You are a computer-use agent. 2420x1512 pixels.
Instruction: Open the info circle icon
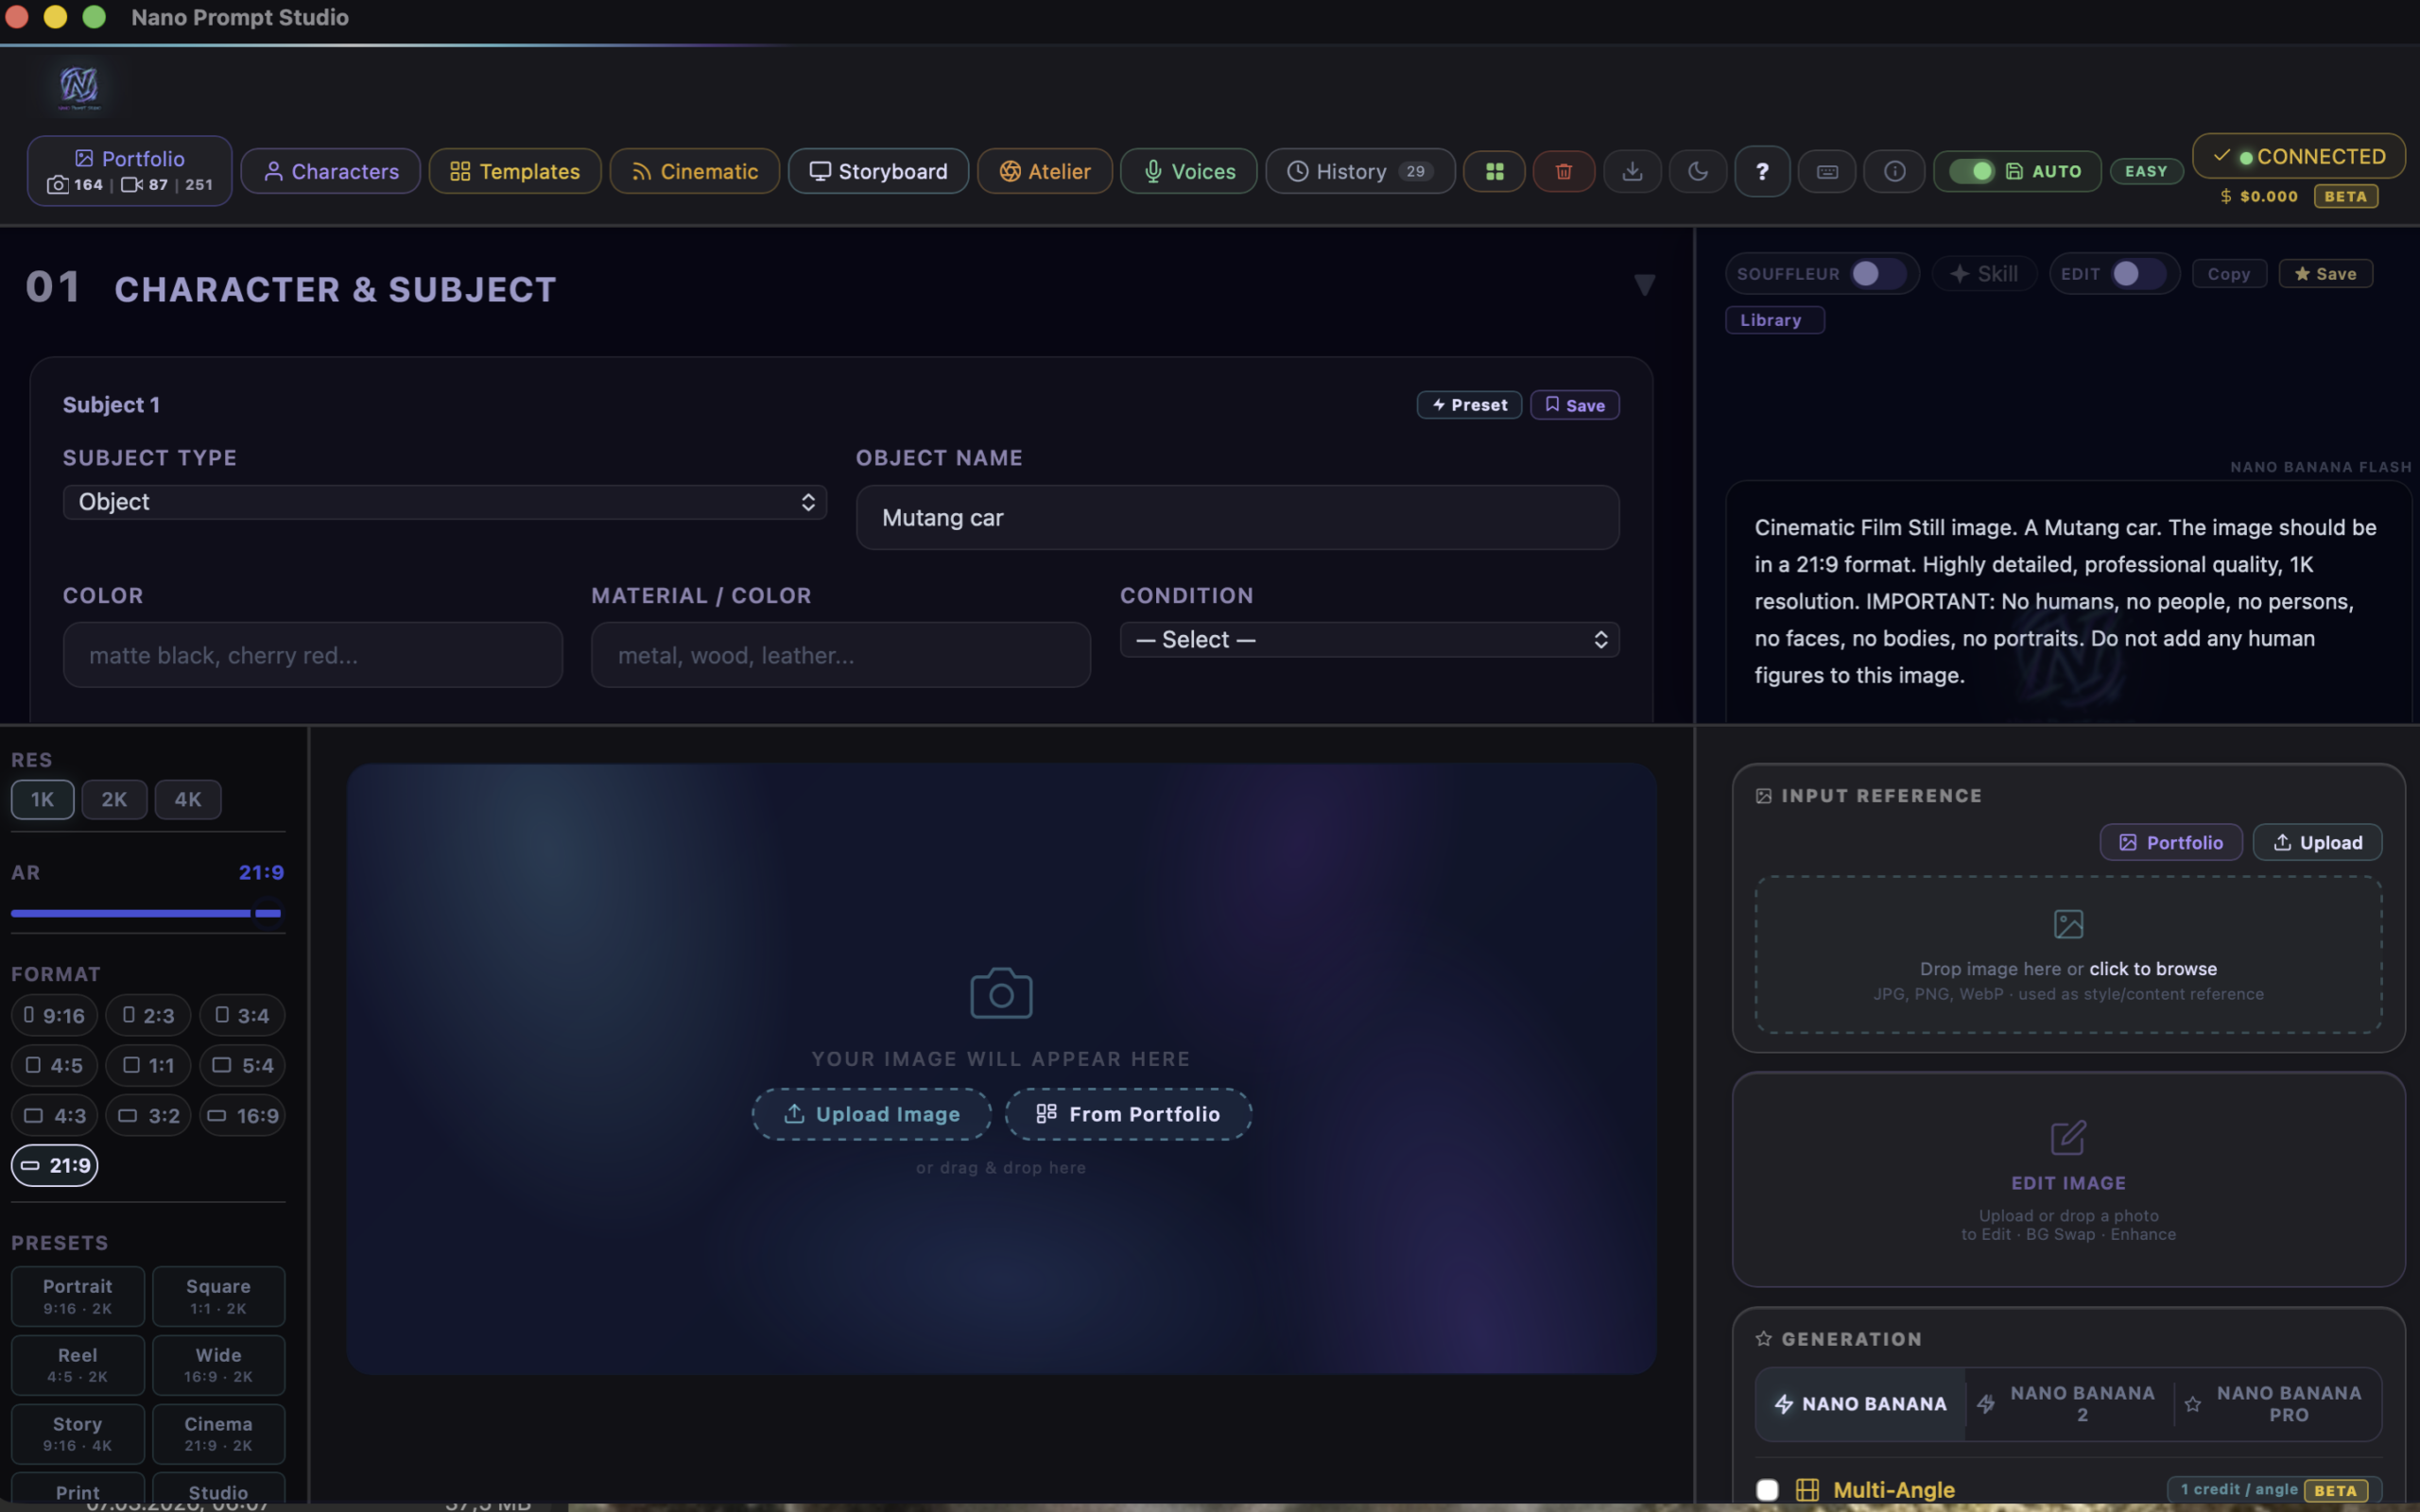coord(1894,172)
